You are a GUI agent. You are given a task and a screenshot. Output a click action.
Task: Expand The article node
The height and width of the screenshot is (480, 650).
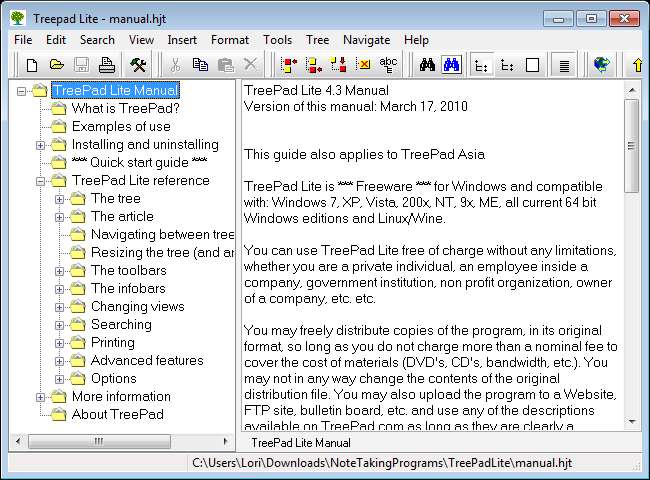59,217
